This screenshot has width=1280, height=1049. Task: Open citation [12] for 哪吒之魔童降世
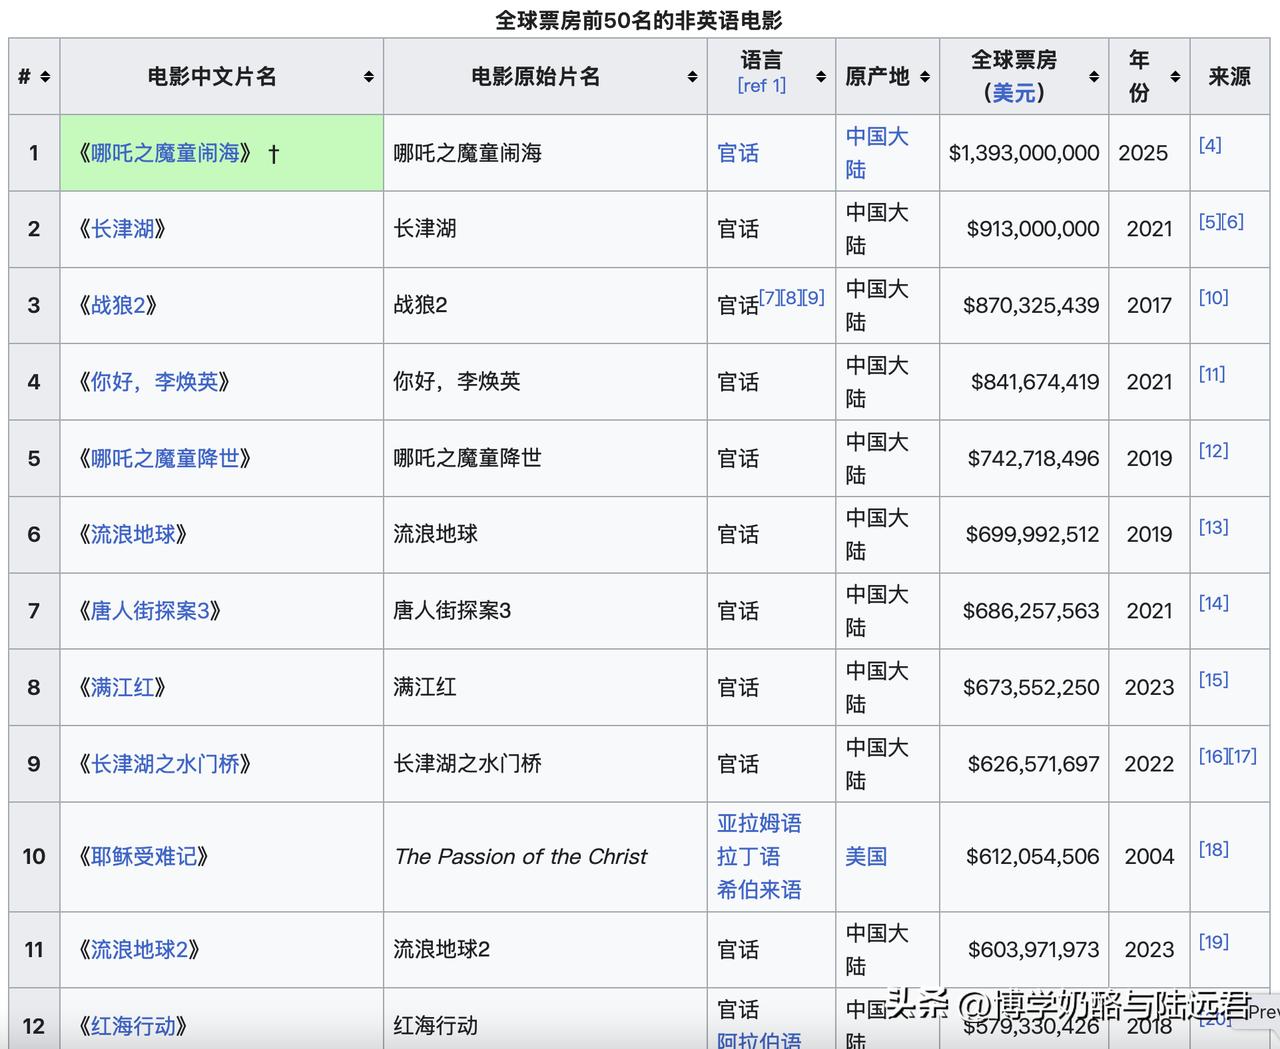pos(1214,451)
